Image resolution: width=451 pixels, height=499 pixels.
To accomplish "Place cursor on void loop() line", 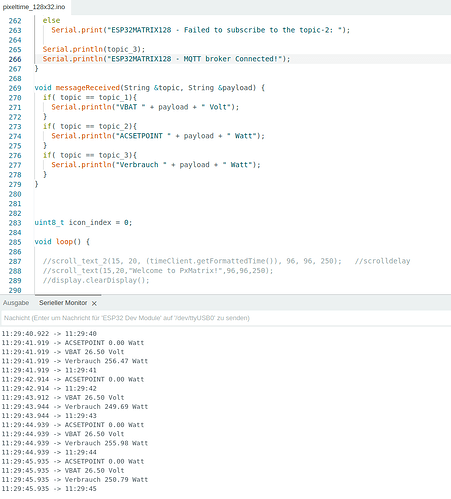I will click(x=62, y=242).
